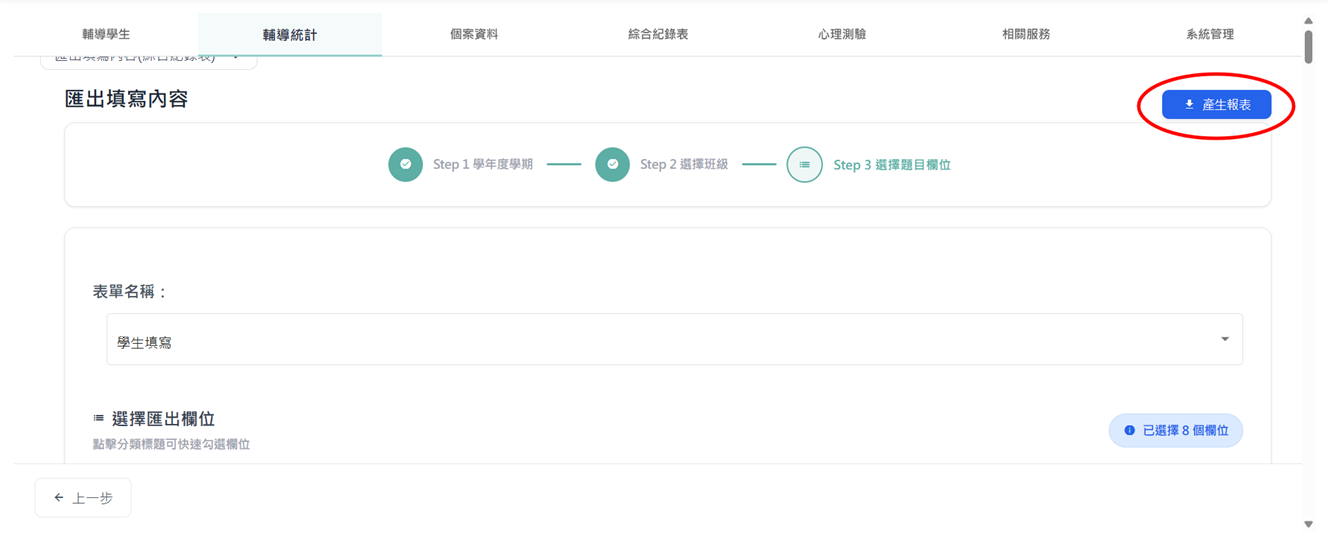Expand the dropdown arrow at right of 表單名稱 field
The height and width of the screenshot is (545, 1329).
coord(1225,339)
